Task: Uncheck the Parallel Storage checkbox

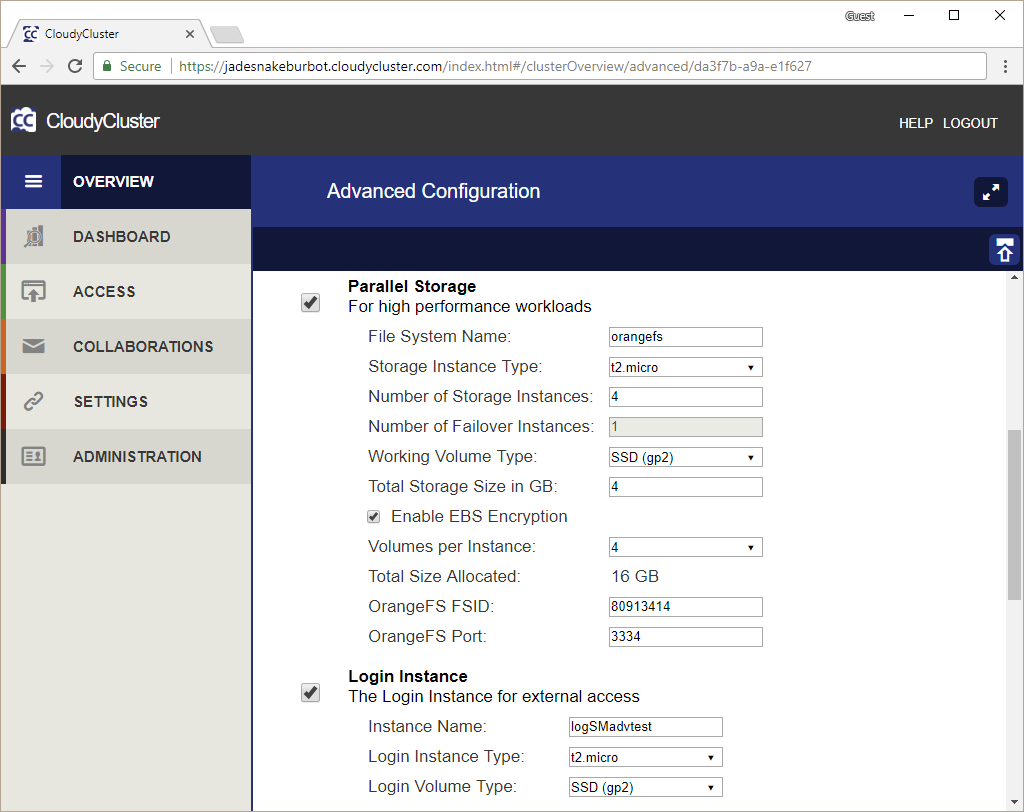Action: (x=310, y=302)
